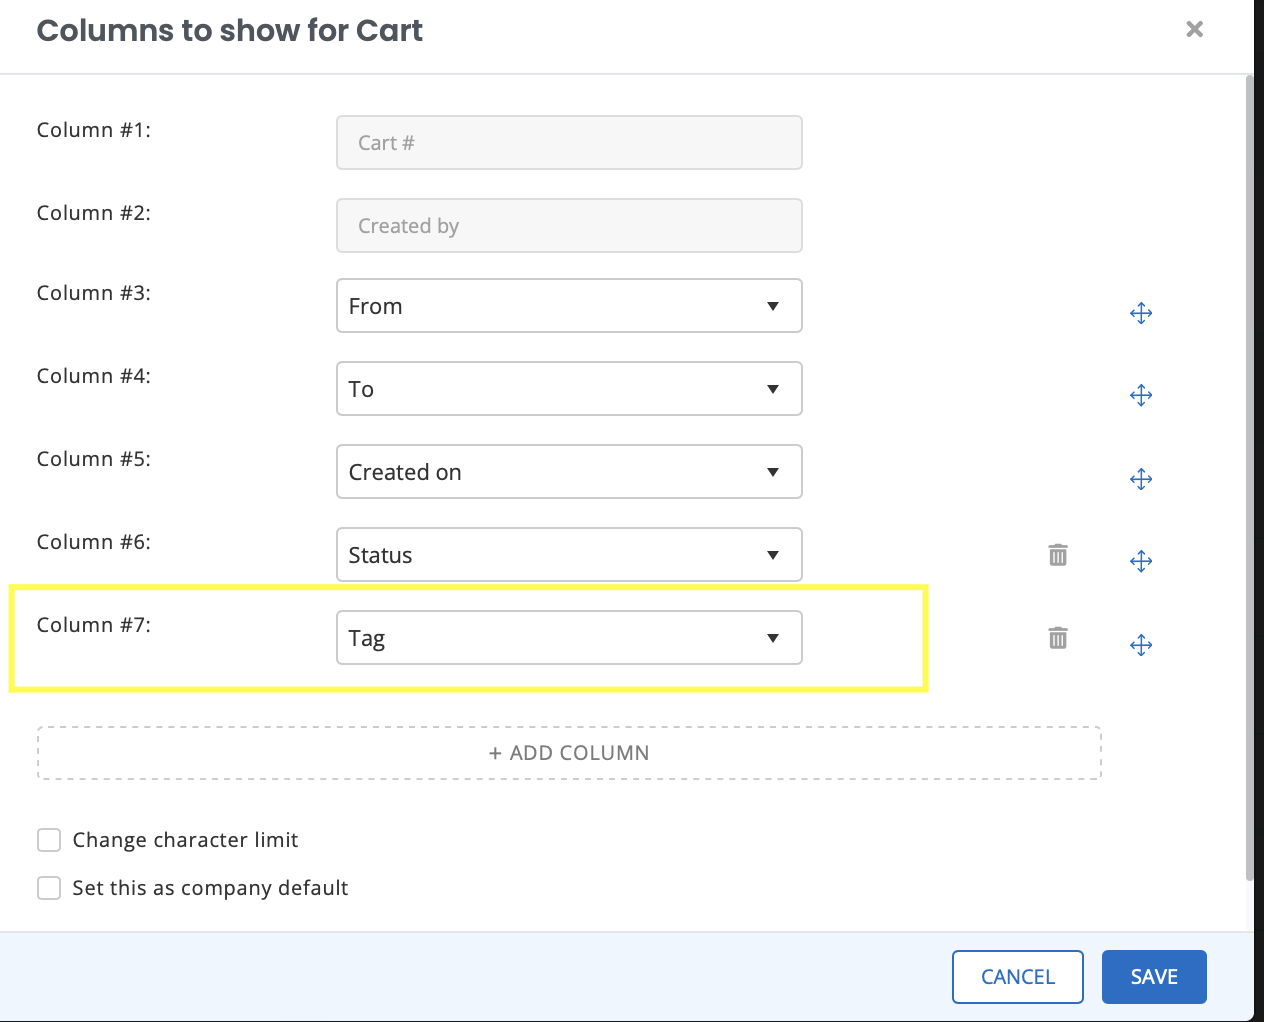
Task: Click the SAVE button
Action: tap(1154, 977)
